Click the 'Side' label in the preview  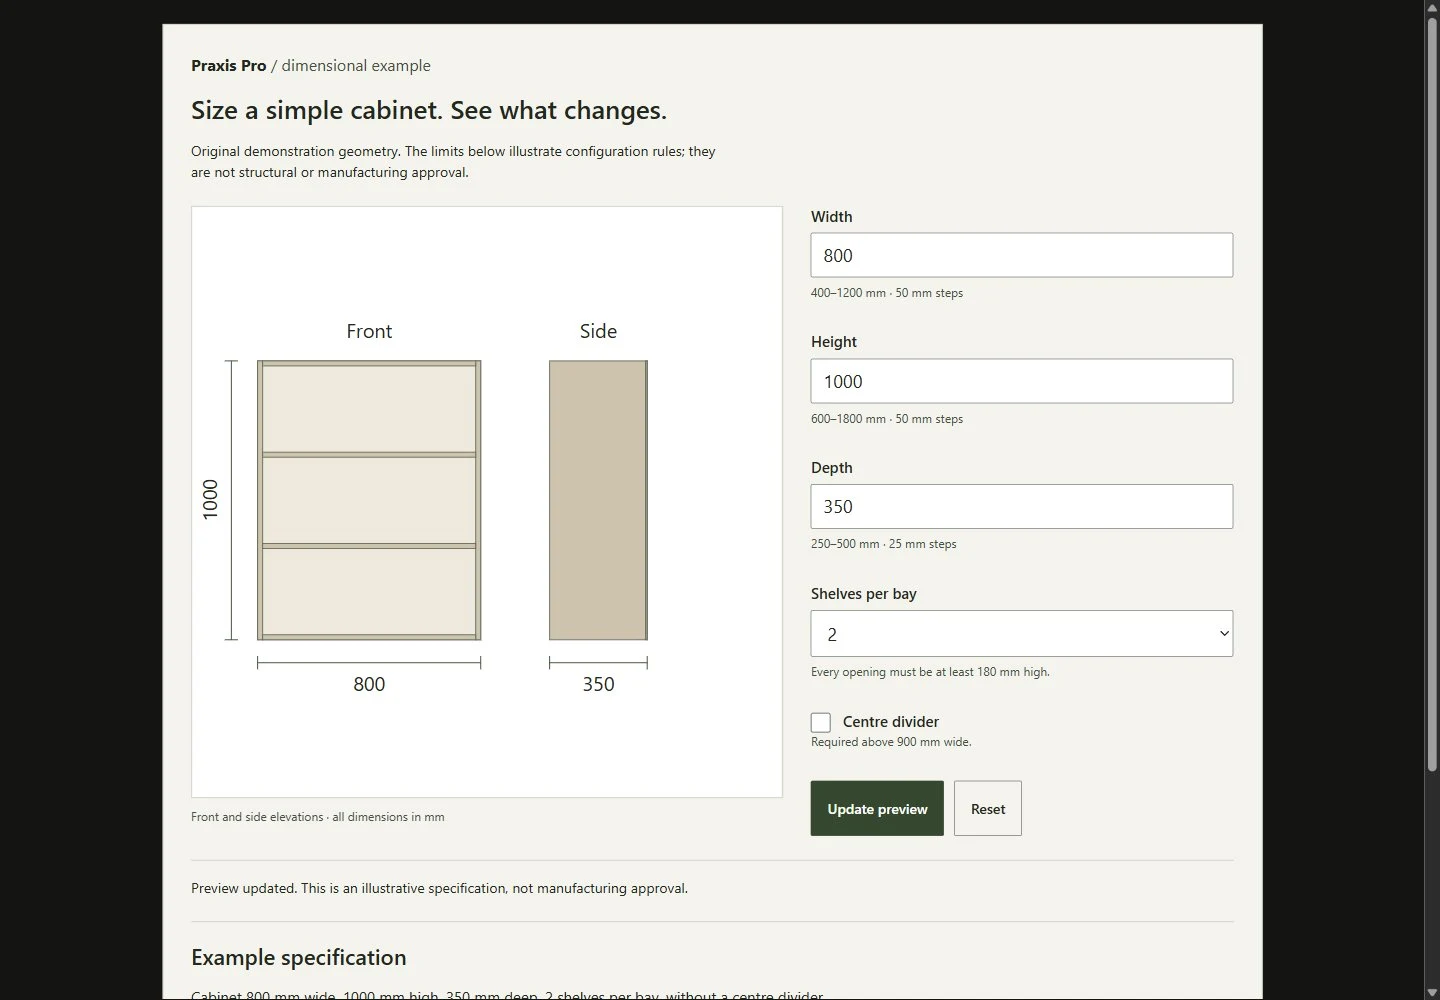(x=598, y=331)
